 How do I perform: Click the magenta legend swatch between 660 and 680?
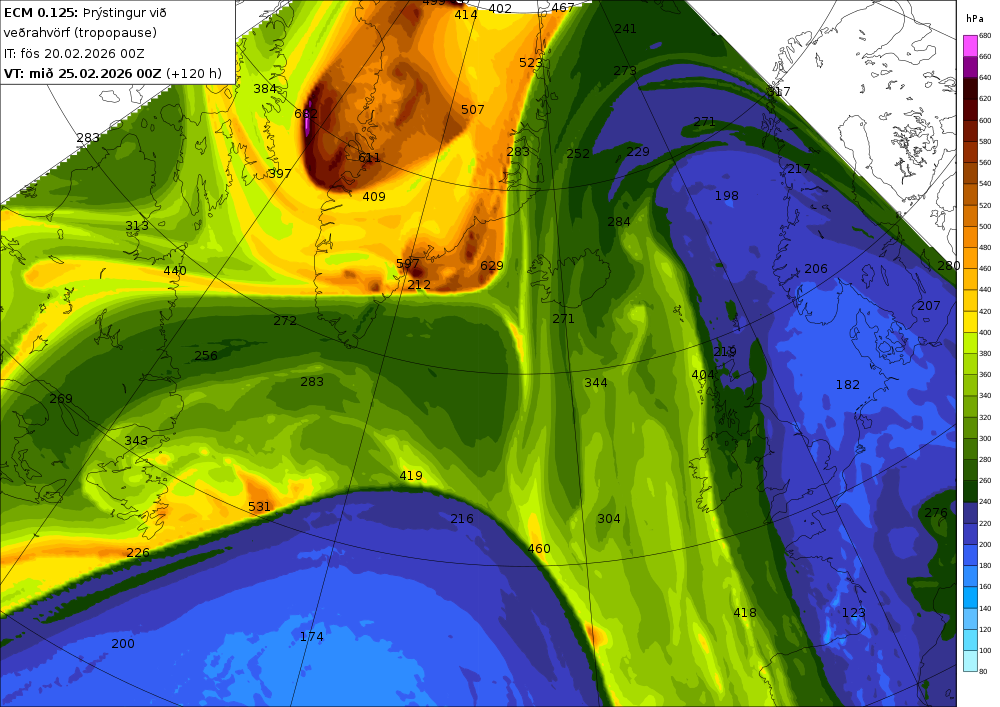tap(970, 46)
